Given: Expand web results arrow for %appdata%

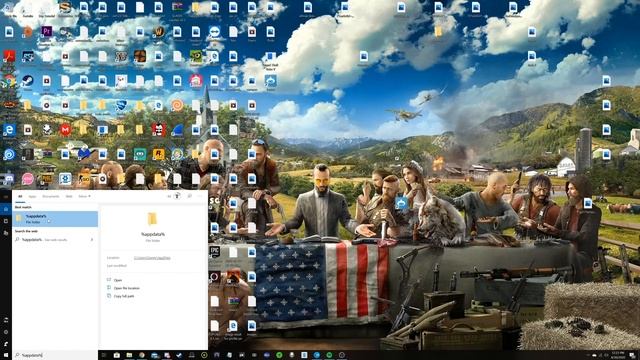Looking at the screenshot, I should (x=92, y=240).
